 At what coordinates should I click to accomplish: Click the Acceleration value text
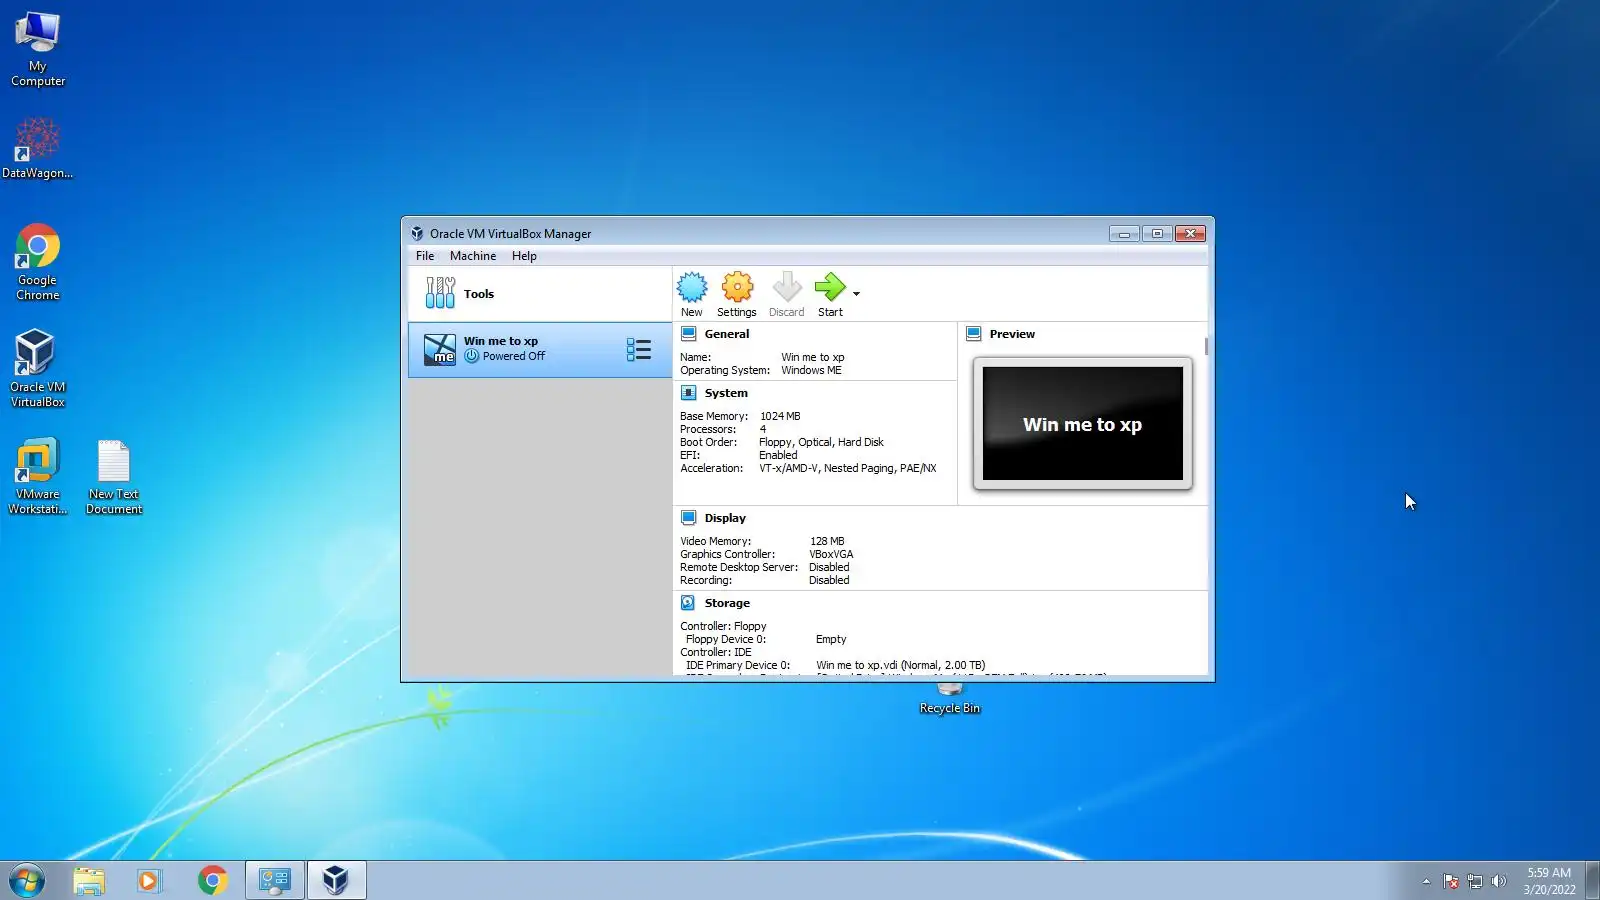click(x=847, y=468)
